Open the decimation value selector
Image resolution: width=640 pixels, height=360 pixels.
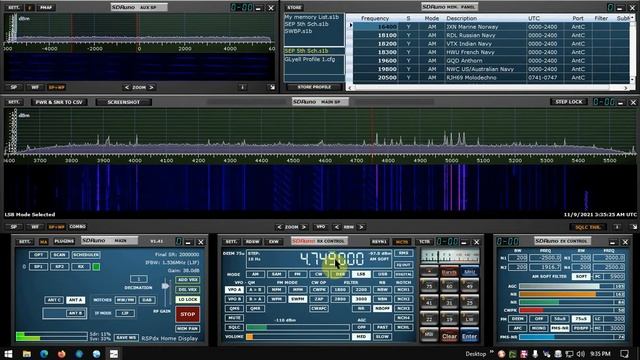click(139, 279)
